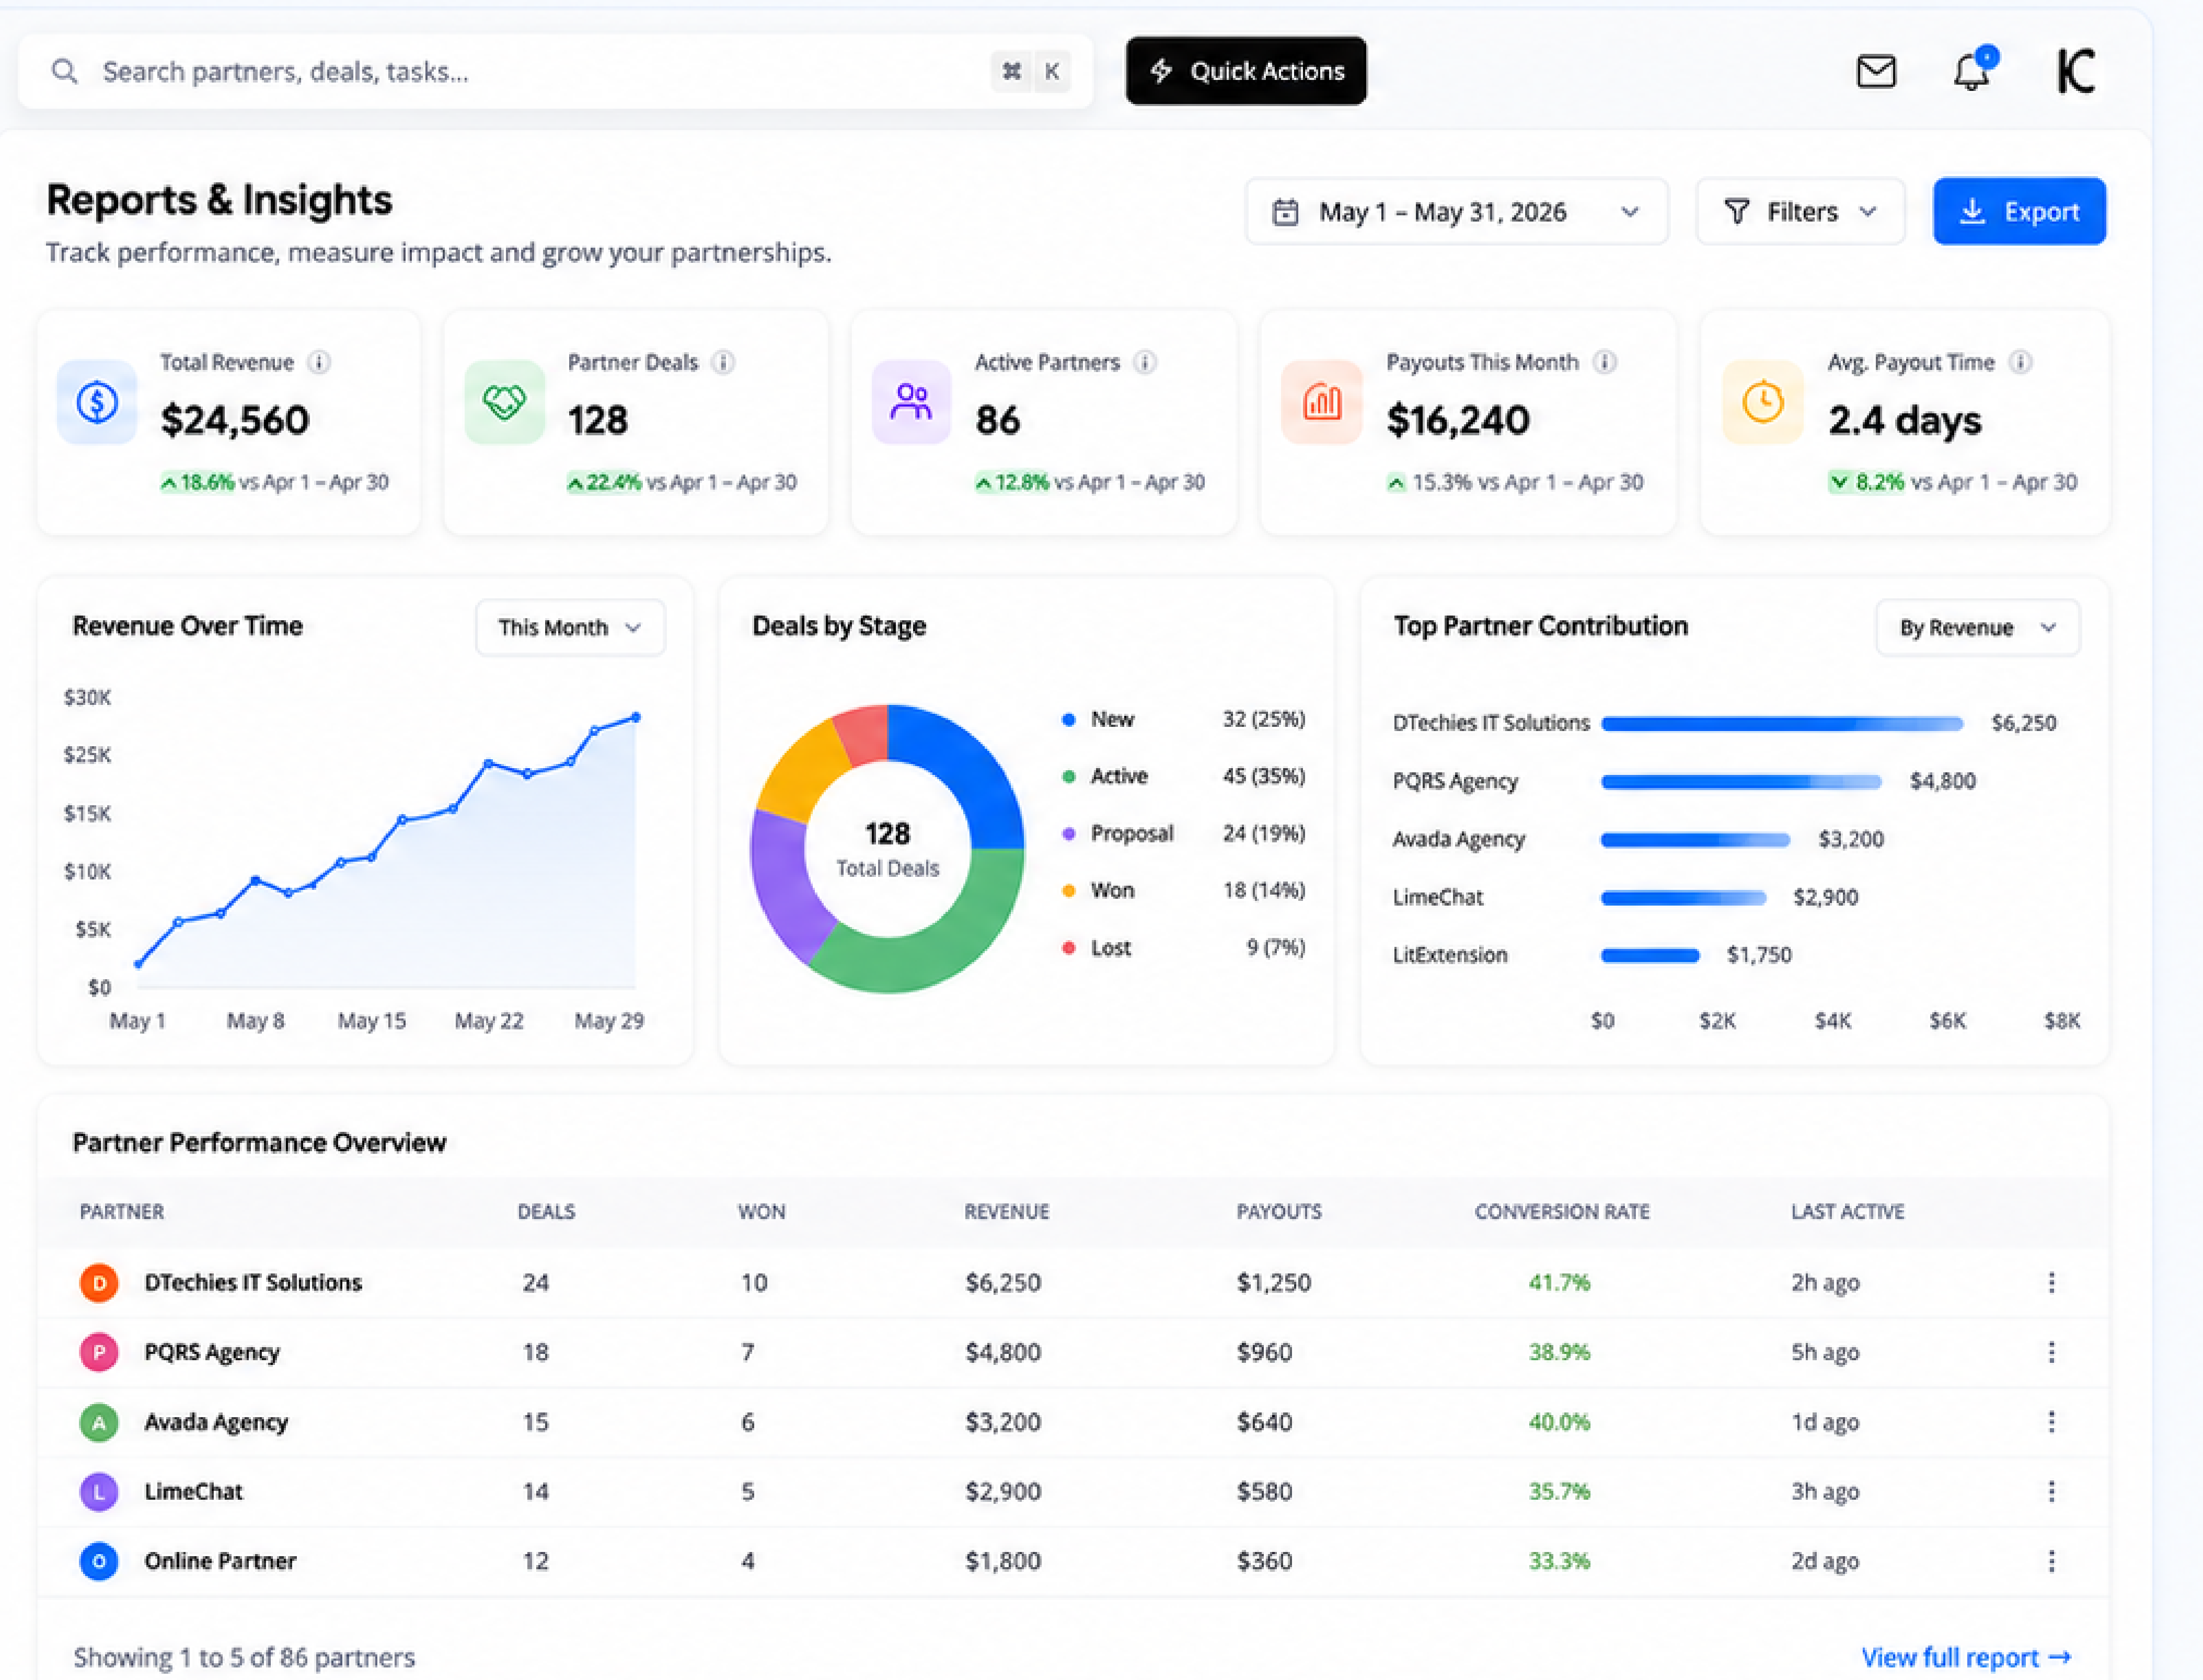Sort table by Conversion Rate header

point(1562,1211)
